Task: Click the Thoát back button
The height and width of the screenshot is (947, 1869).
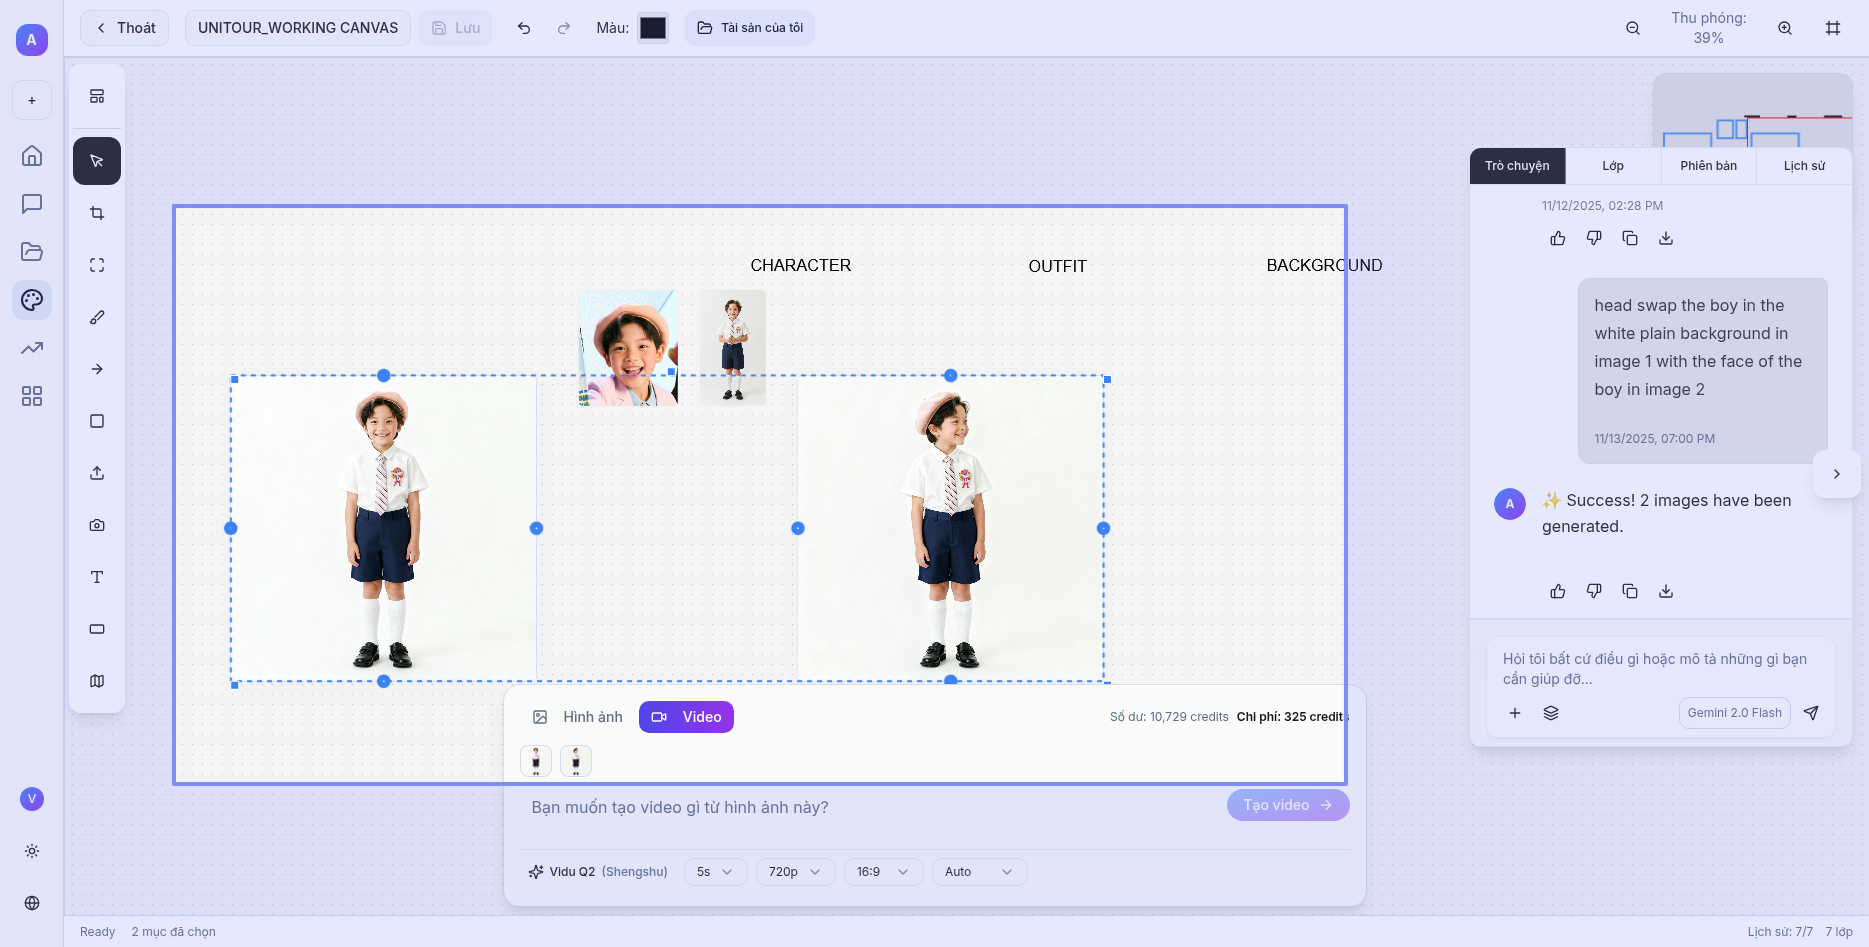Action: (125, 28)
